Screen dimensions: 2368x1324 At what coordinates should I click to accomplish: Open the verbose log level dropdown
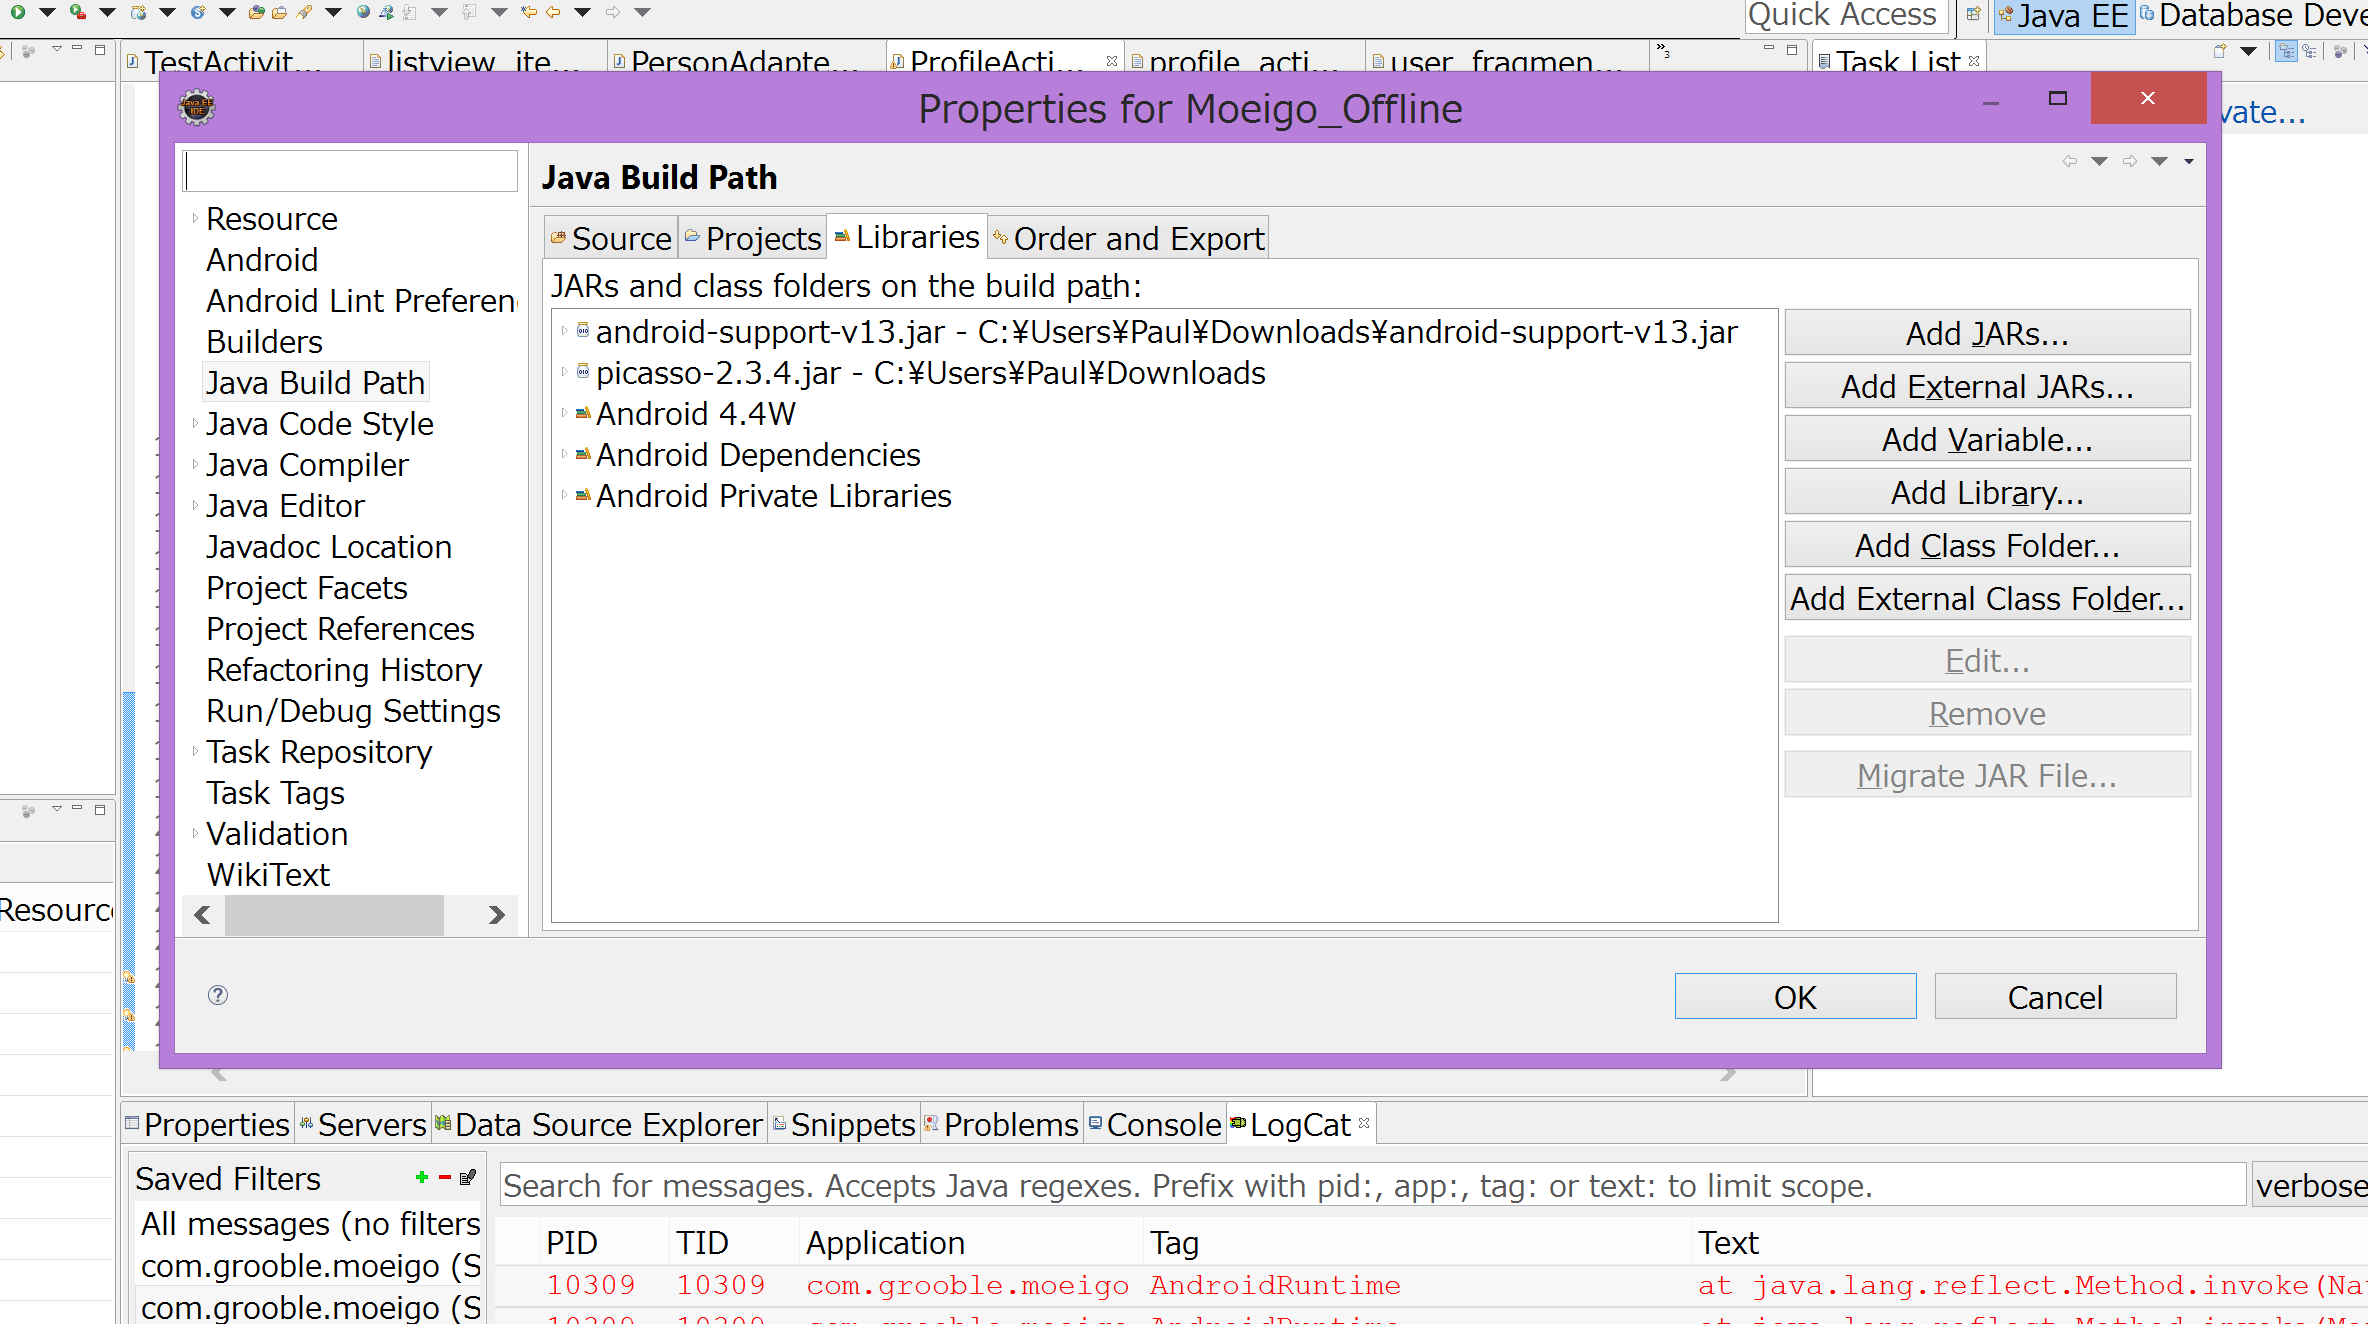click(x=2310, y=1185)
